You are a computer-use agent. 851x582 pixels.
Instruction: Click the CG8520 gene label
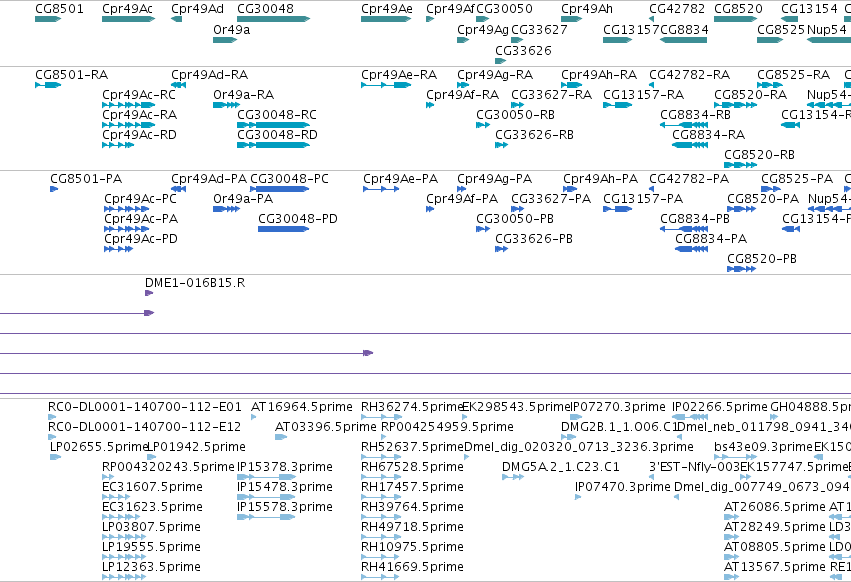click(x=738, y=9)
